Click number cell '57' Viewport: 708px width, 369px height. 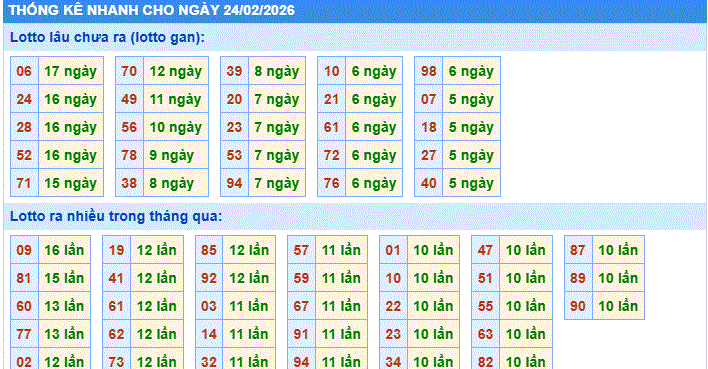coord(301,250)
